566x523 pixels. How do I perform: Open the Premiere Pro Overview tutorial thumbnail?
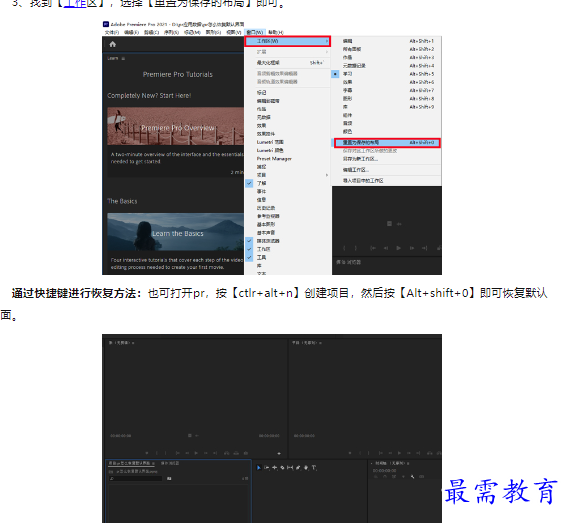tap(175, 126)
